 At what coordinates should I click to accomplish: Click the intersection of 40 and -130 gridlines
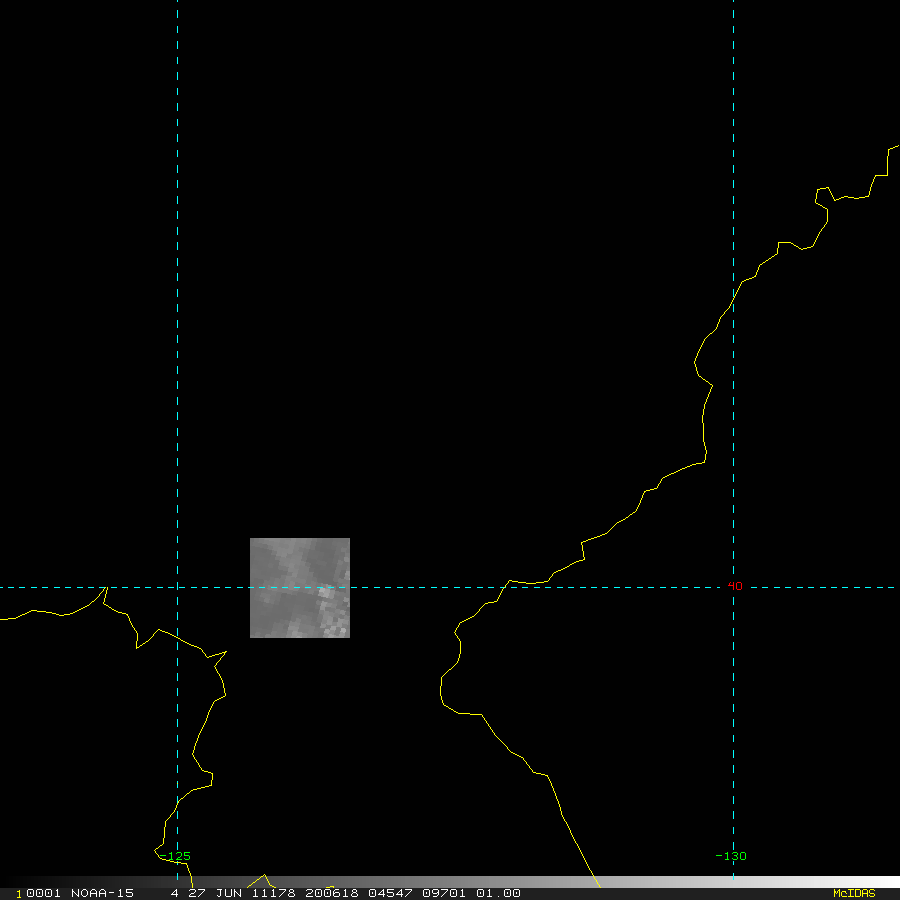pyautogui.click(x=733, y=587)
